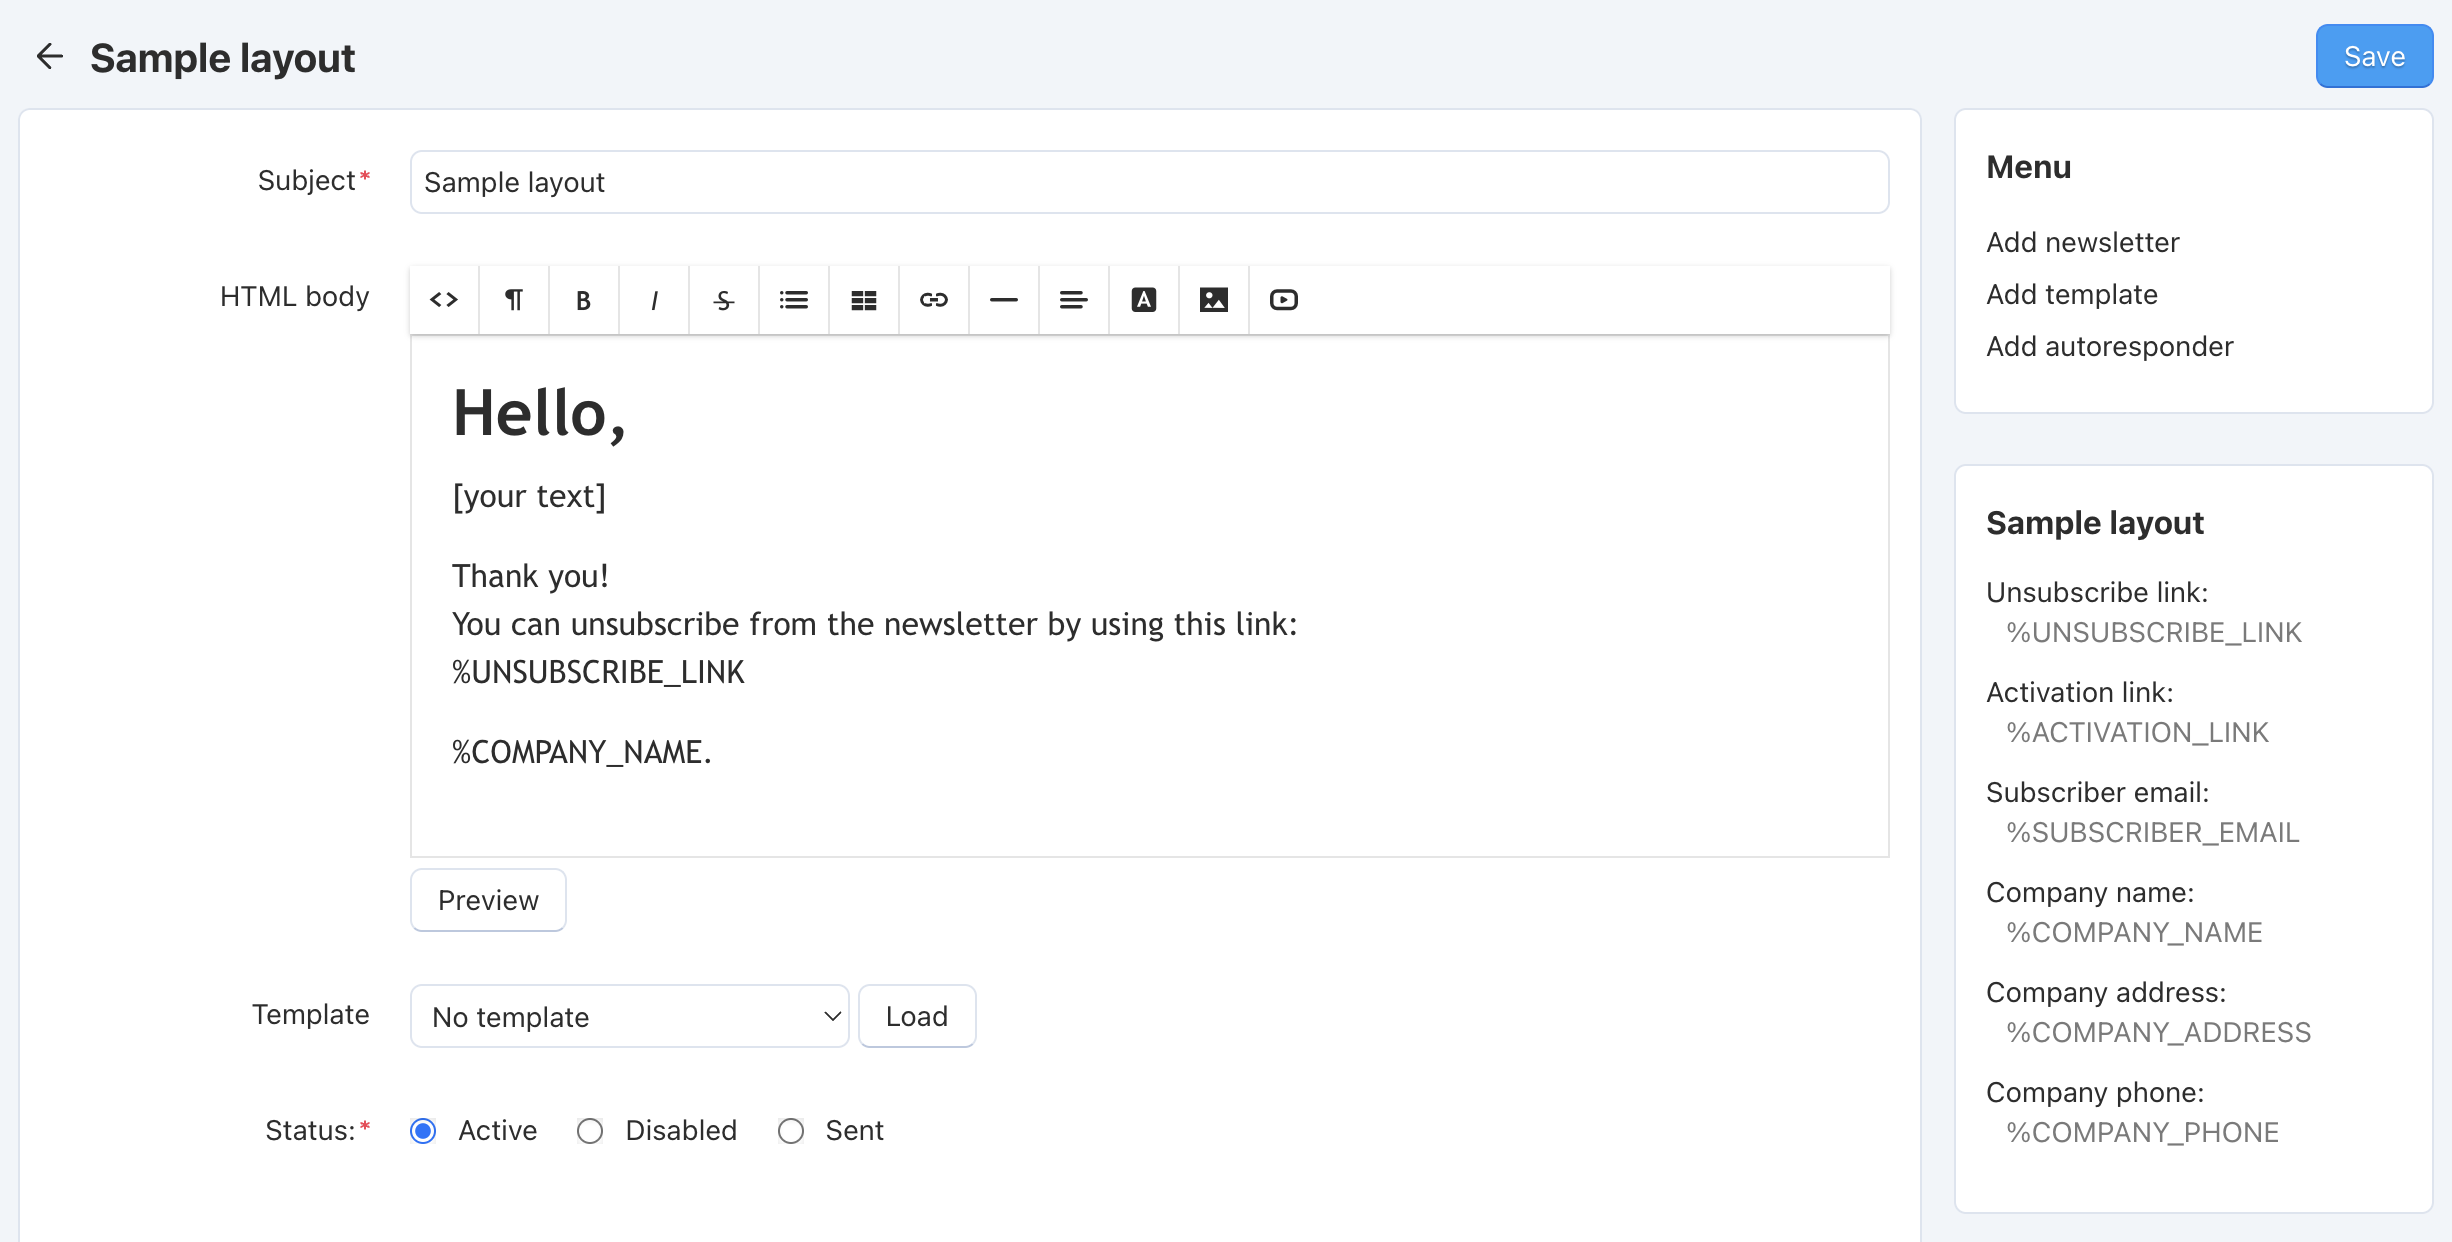Load the selected template
2452x1242 pixels.
[917, 1016]
